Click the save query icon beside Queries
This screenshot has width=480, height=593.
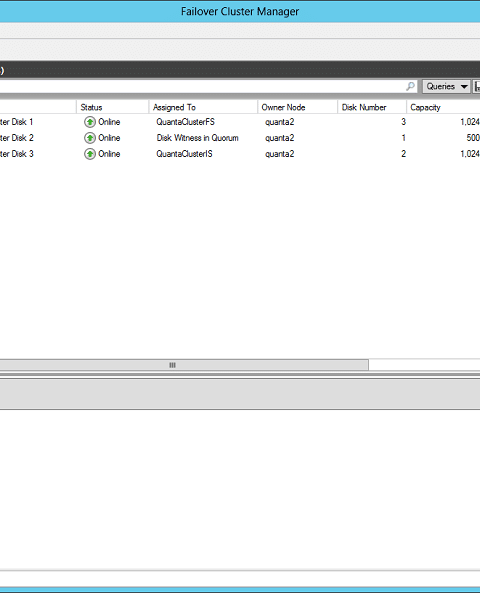[477, 87]
